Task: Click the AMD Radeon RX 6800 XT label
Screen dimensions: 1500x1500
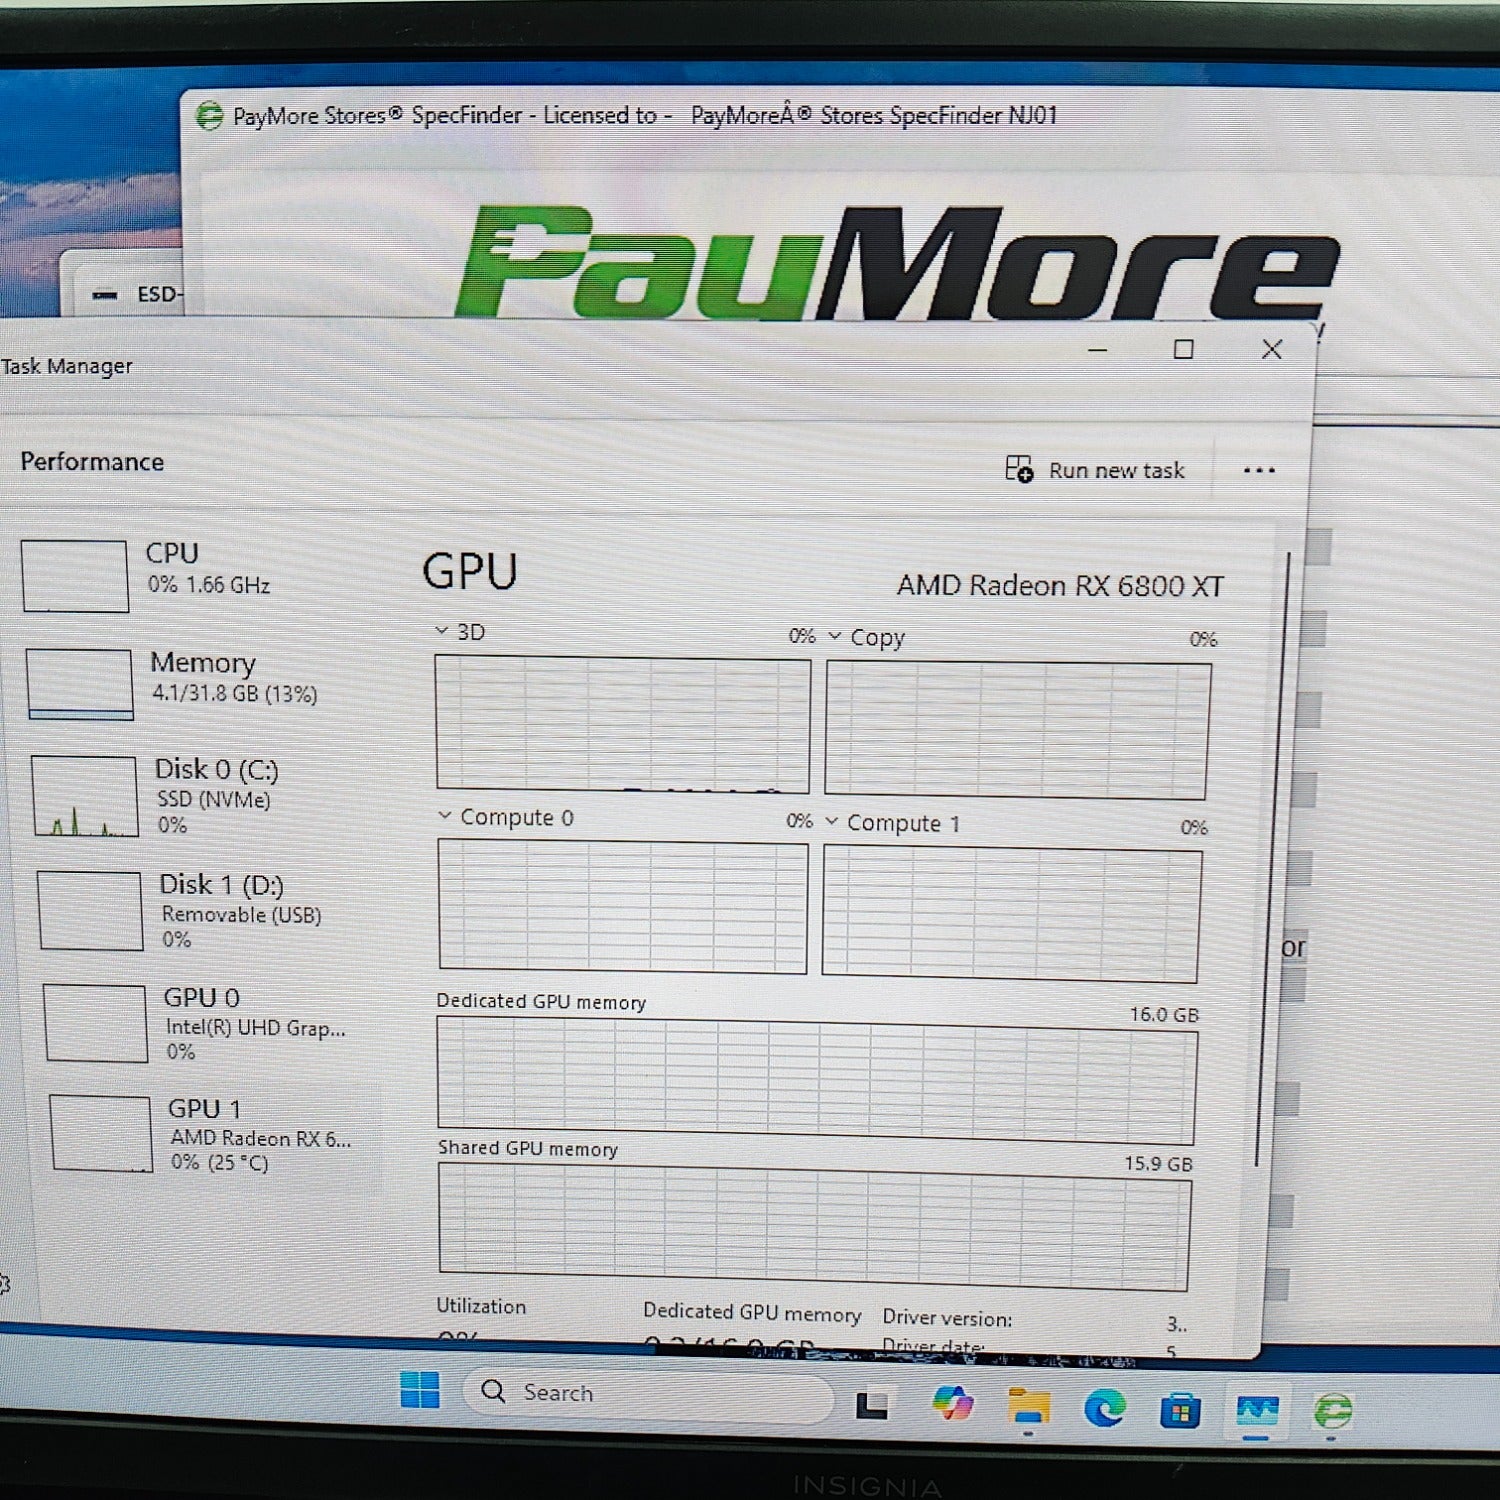Action: (1060, 585)
